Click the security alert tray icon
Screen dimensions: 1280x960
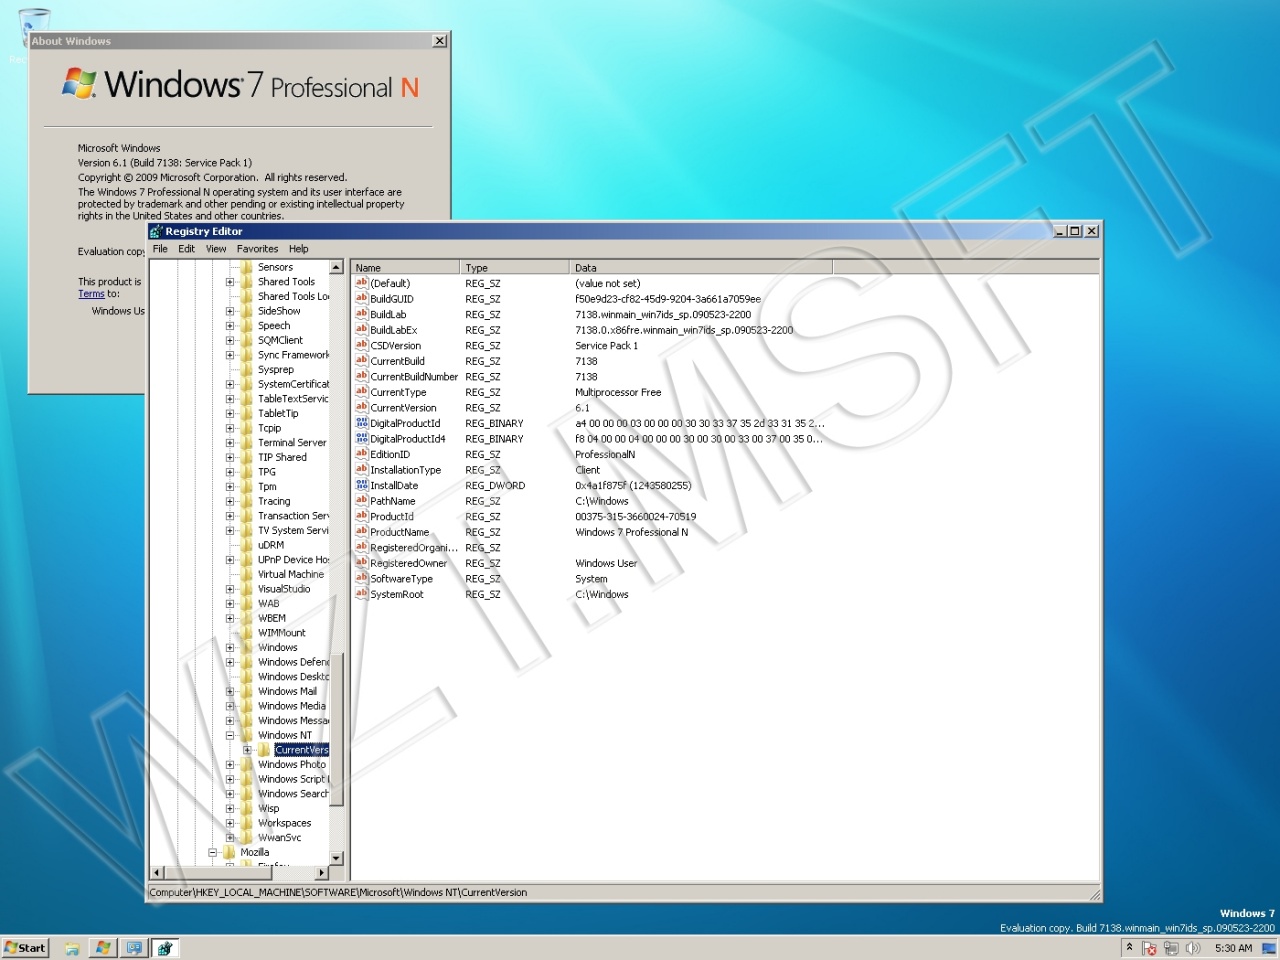coord(1149,948)
